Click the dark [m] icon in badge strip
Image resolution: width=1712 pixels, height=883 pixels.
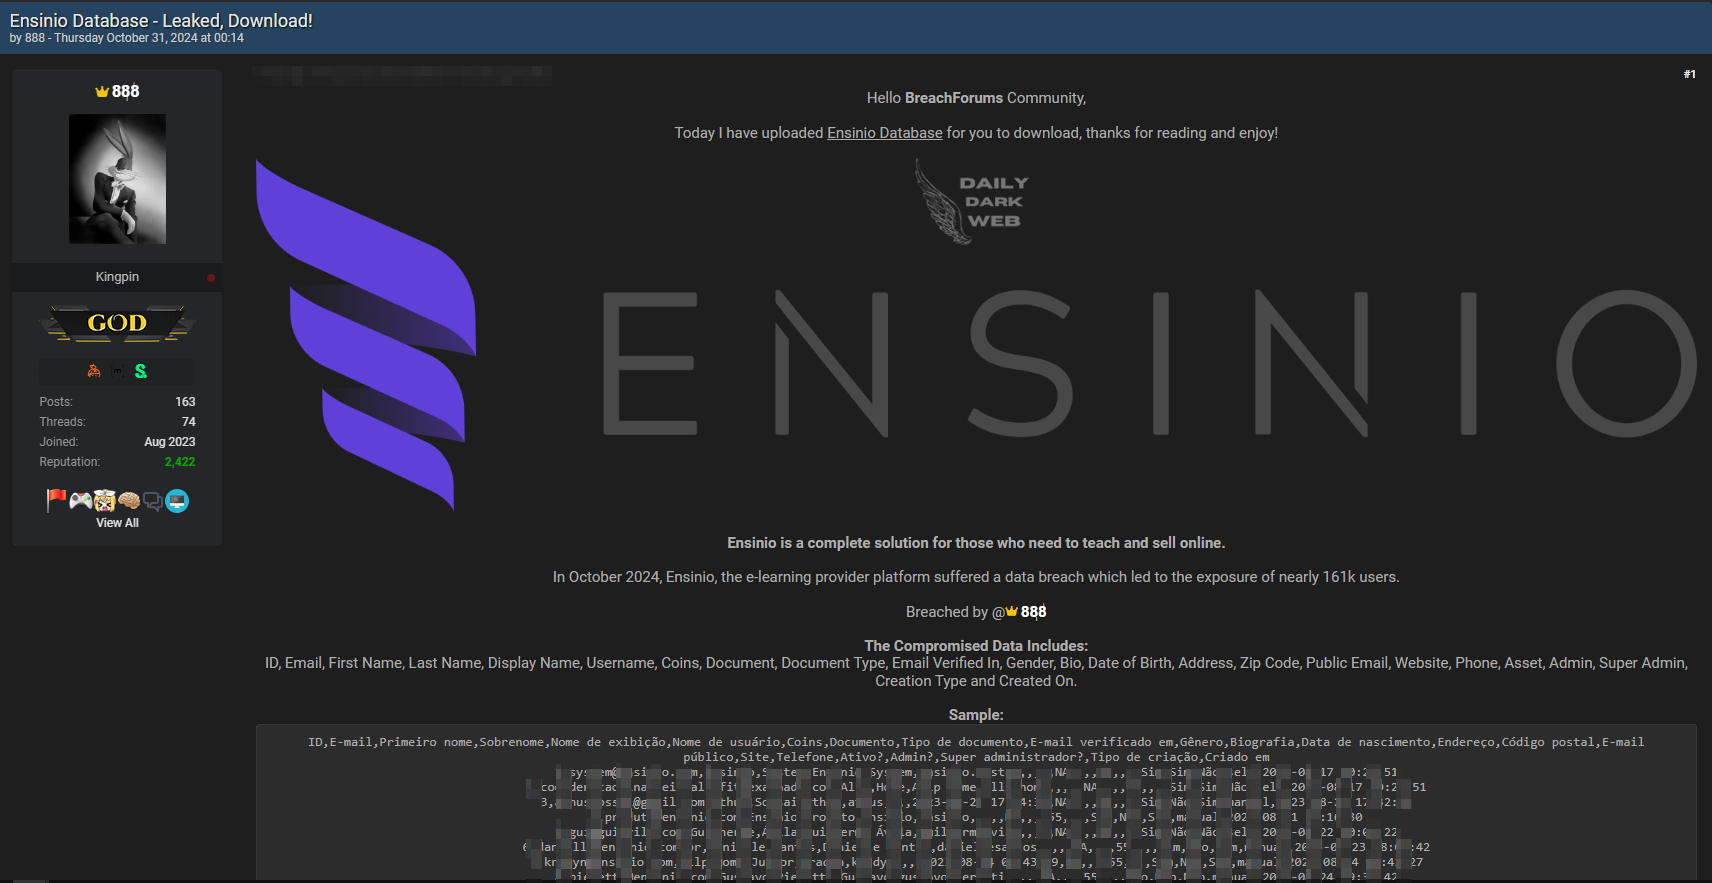[117, 371]
